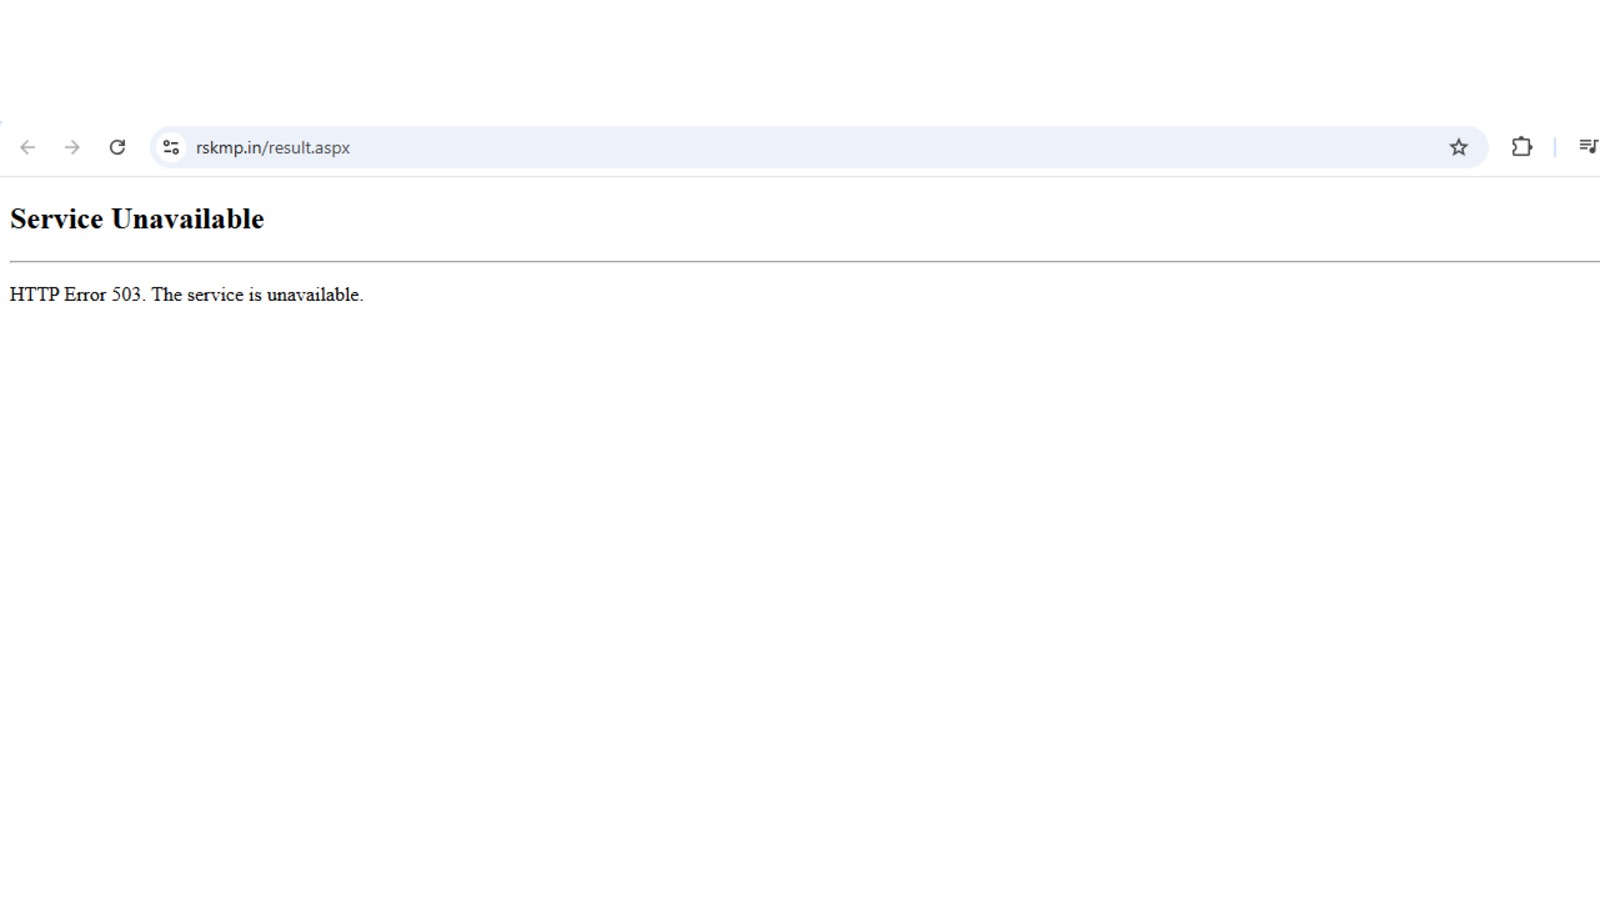The image size is (1600, 900).
Task: Open the Extensions puzzle icon
Action: coord(1521,147)
